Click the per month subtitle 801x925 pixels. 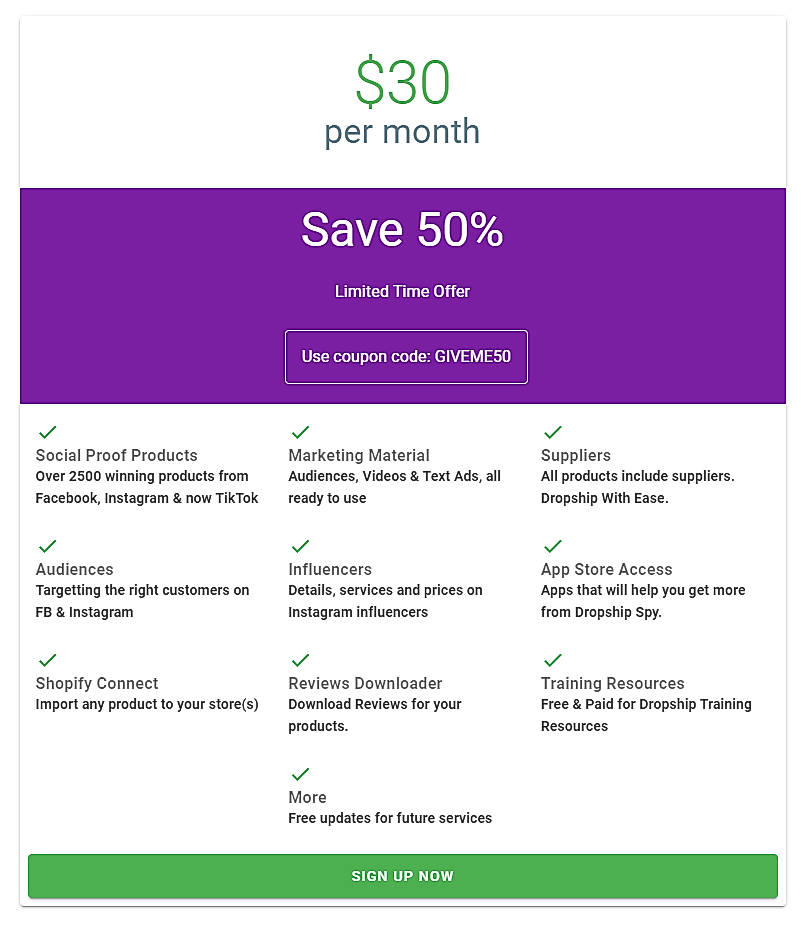(401, 131)
